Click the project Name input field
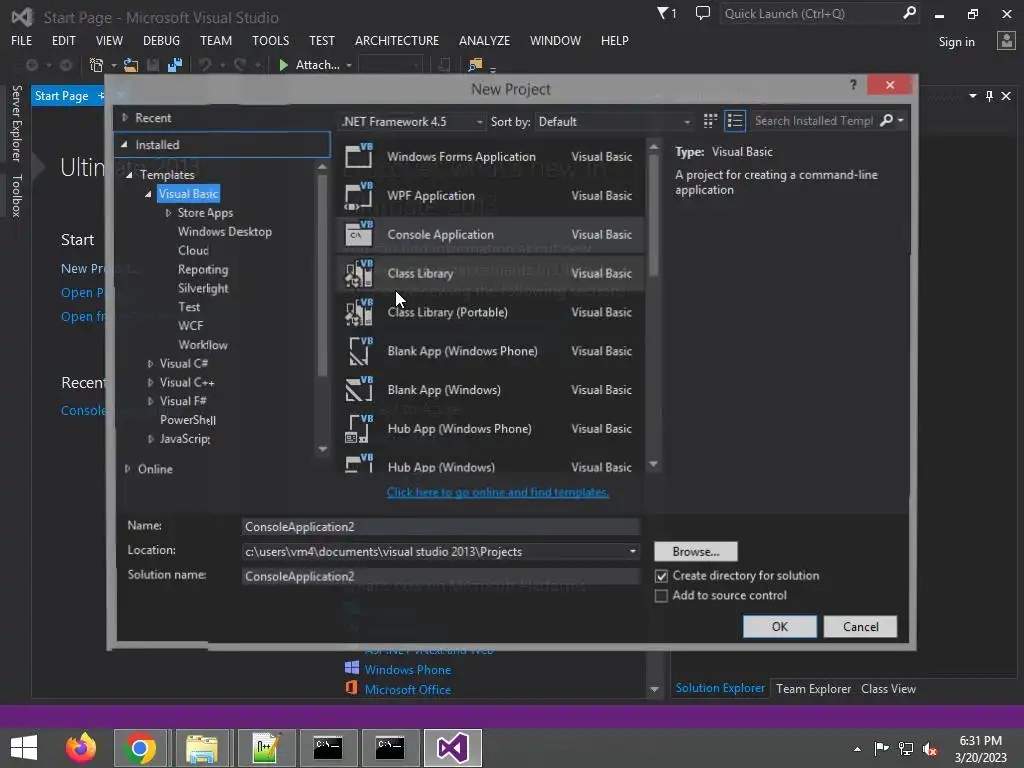 tap(441, 527)
